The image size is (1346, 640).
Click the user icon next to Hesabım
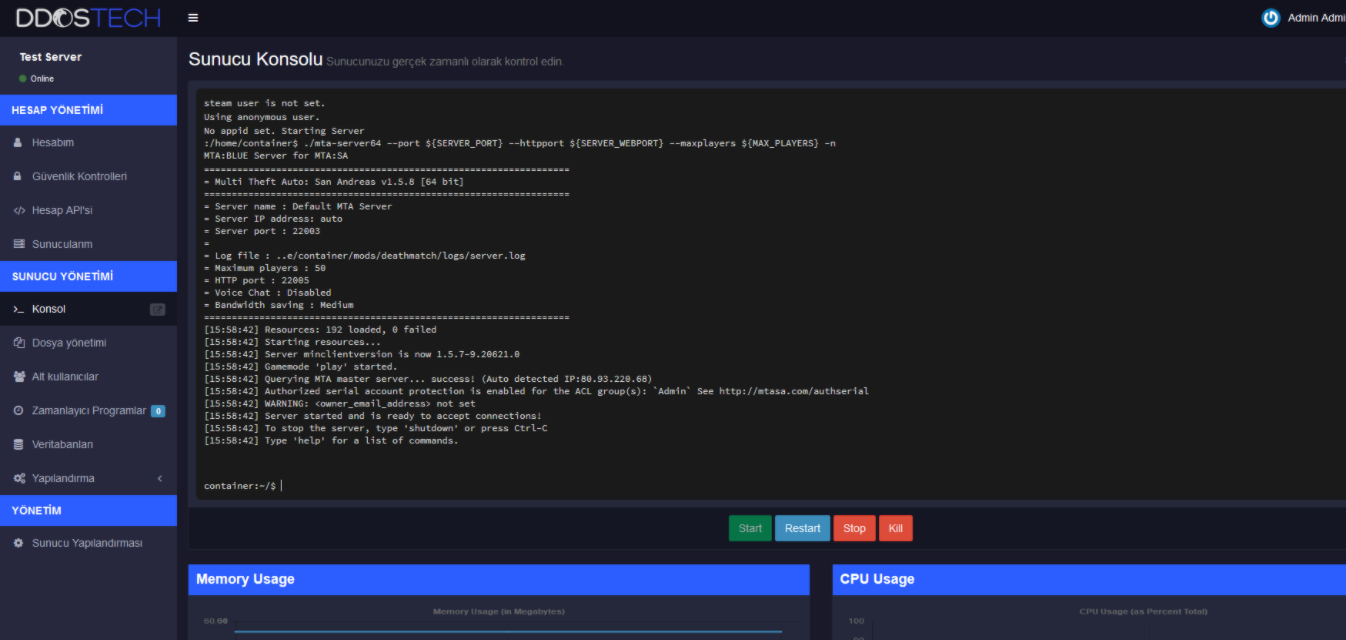tap(18, 143)
